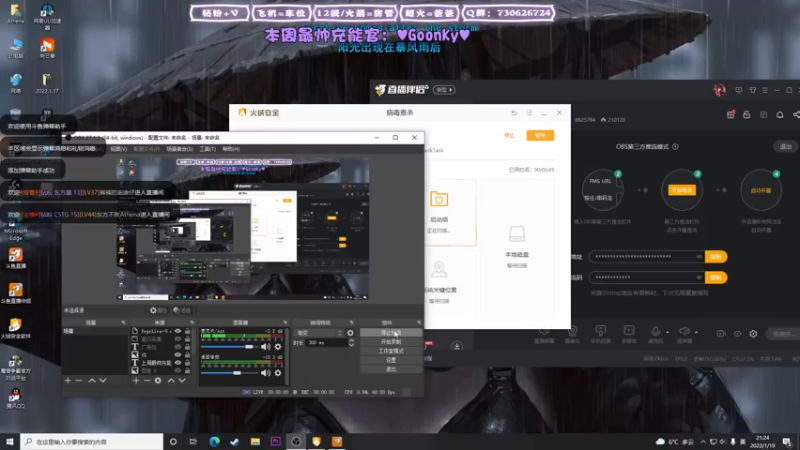Click the multimedia icon in 直播伴侣 toolbar

[629, 331]
